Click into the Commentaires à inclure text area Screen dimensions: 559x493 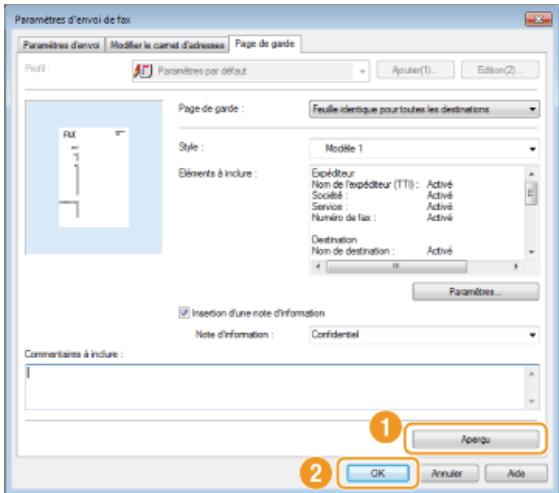(x=275, y=387)
